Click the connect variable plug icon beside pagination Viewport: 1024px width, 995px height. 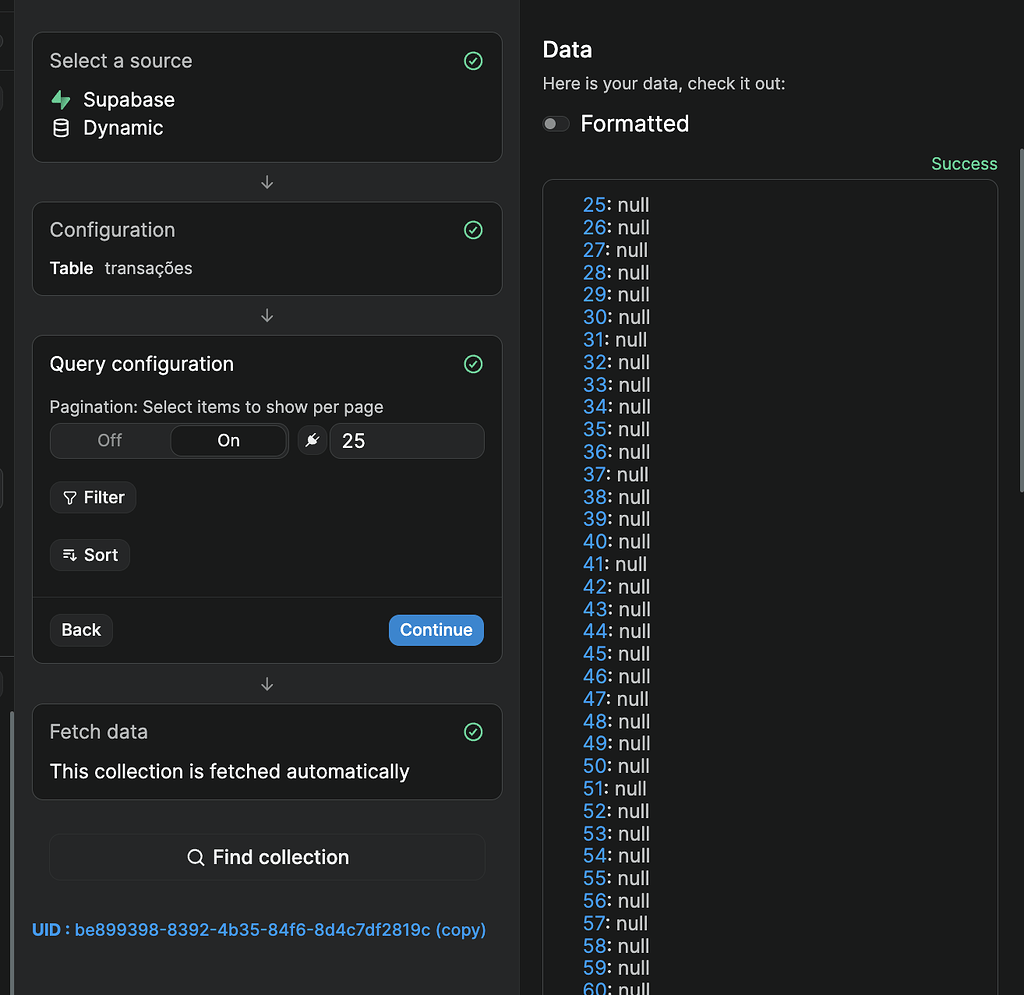point(312,440)
